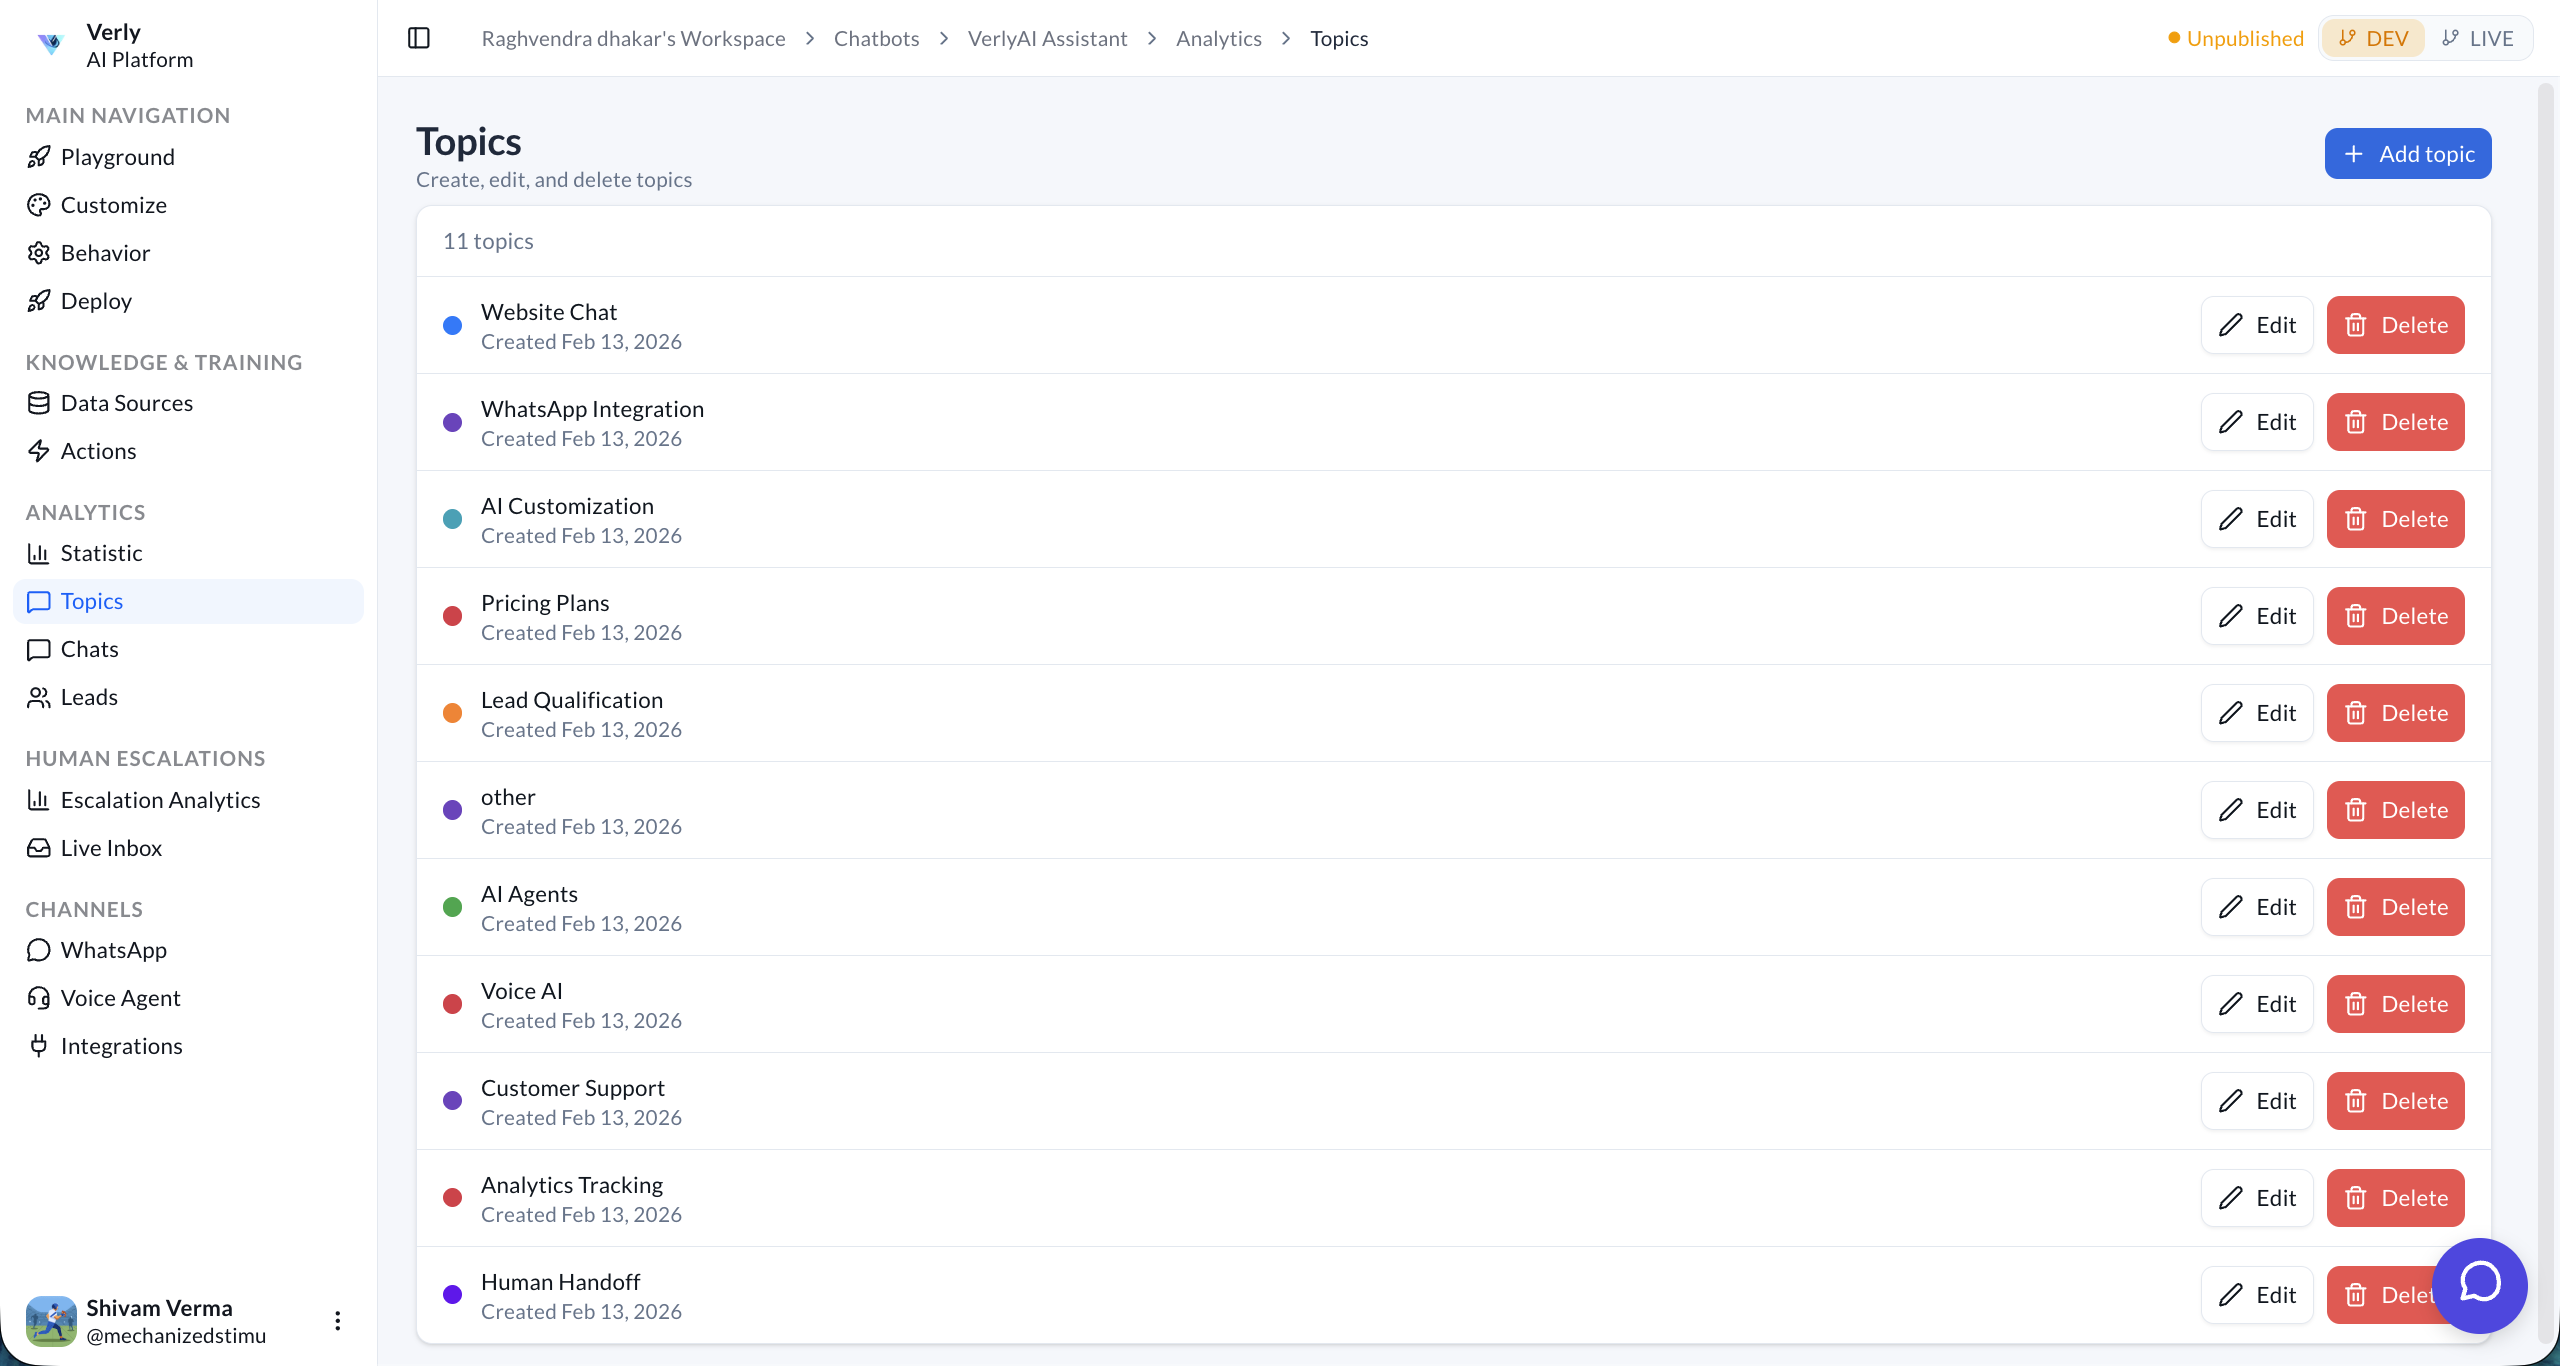Open the Behavior gear icon

pos(39,252)
